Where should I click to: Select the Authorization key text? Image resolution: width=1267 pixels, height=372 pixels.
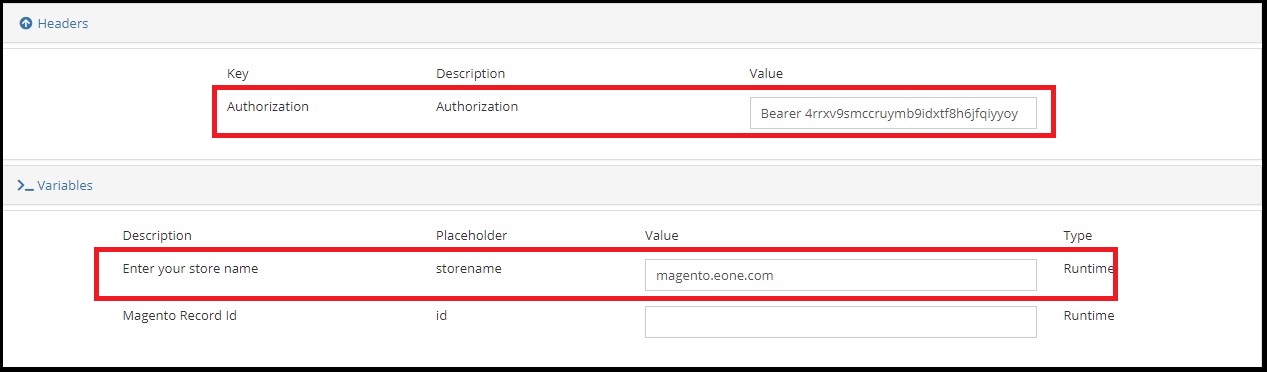coord(268,106)
